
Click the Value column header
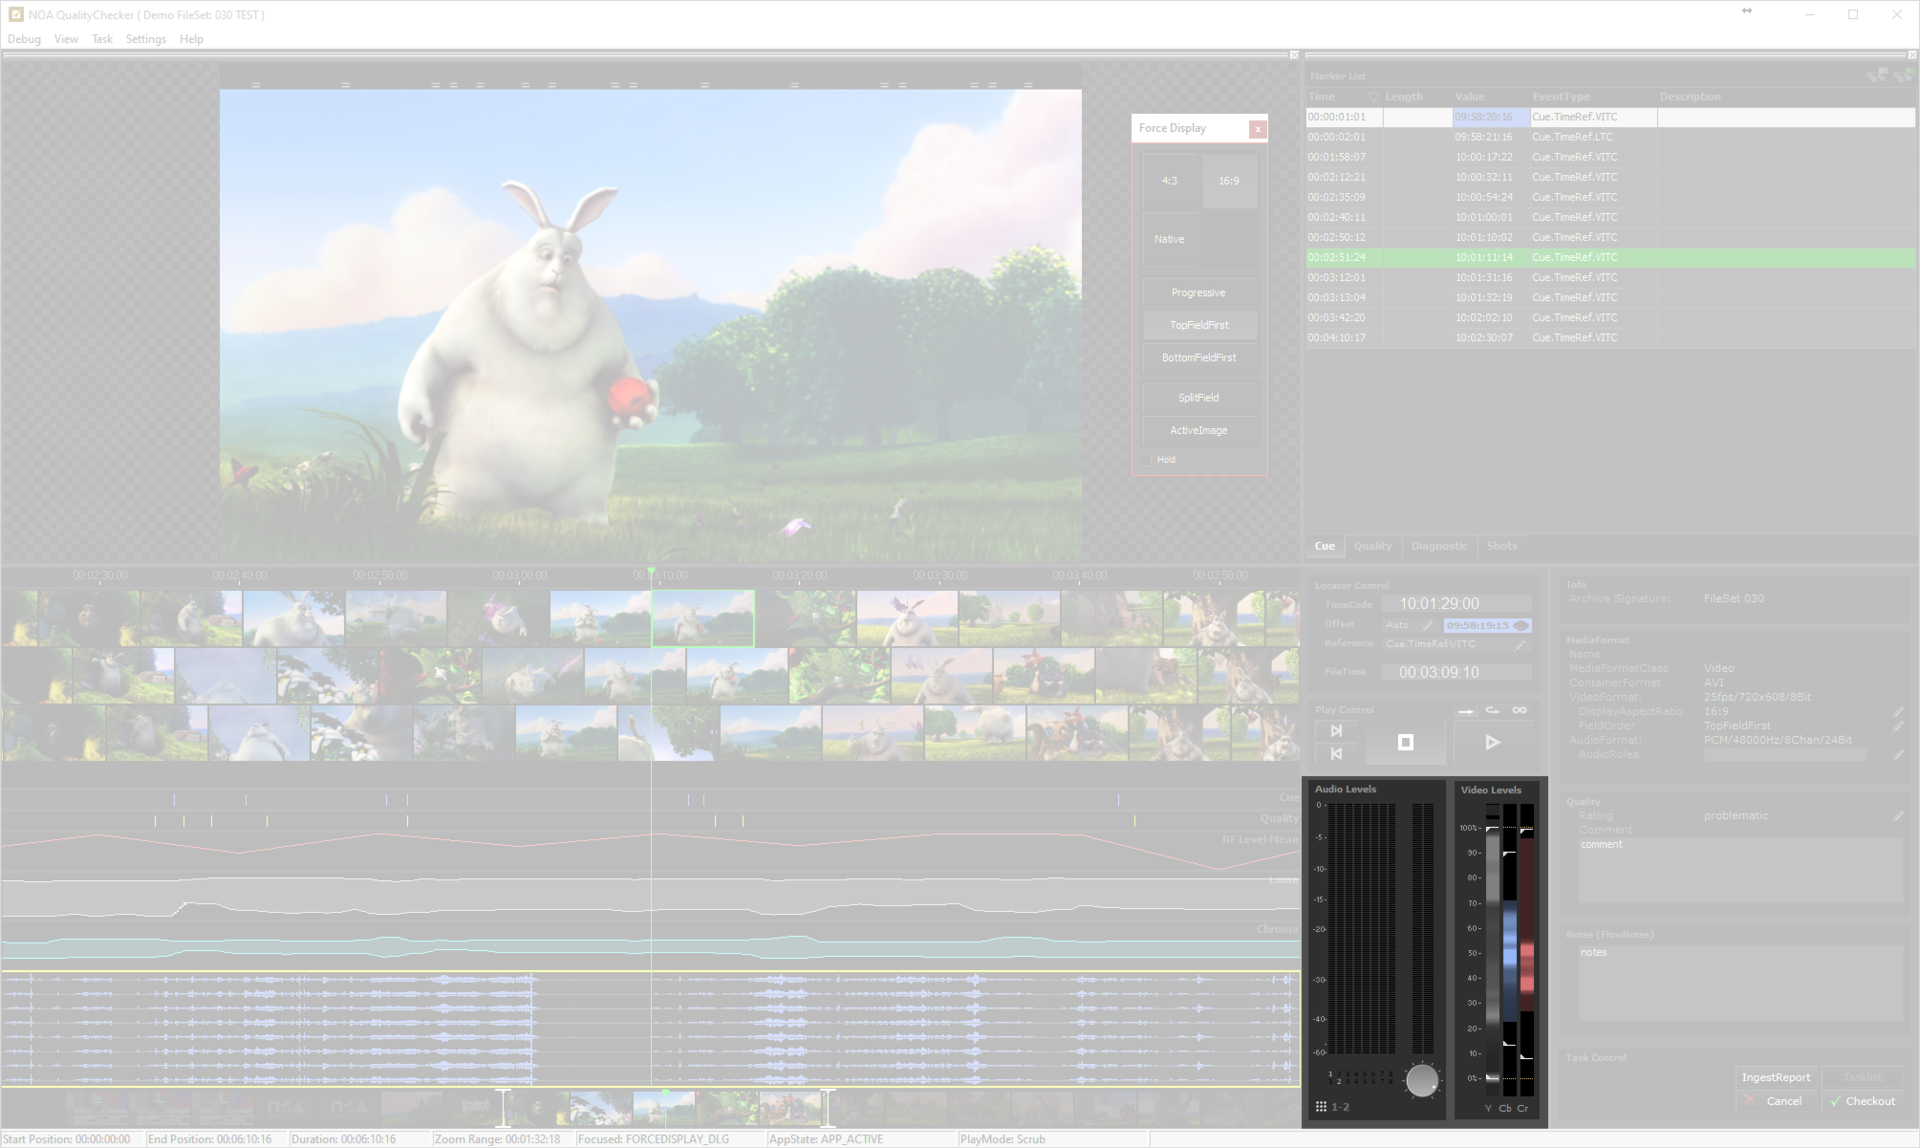[x=1491, y=97]
